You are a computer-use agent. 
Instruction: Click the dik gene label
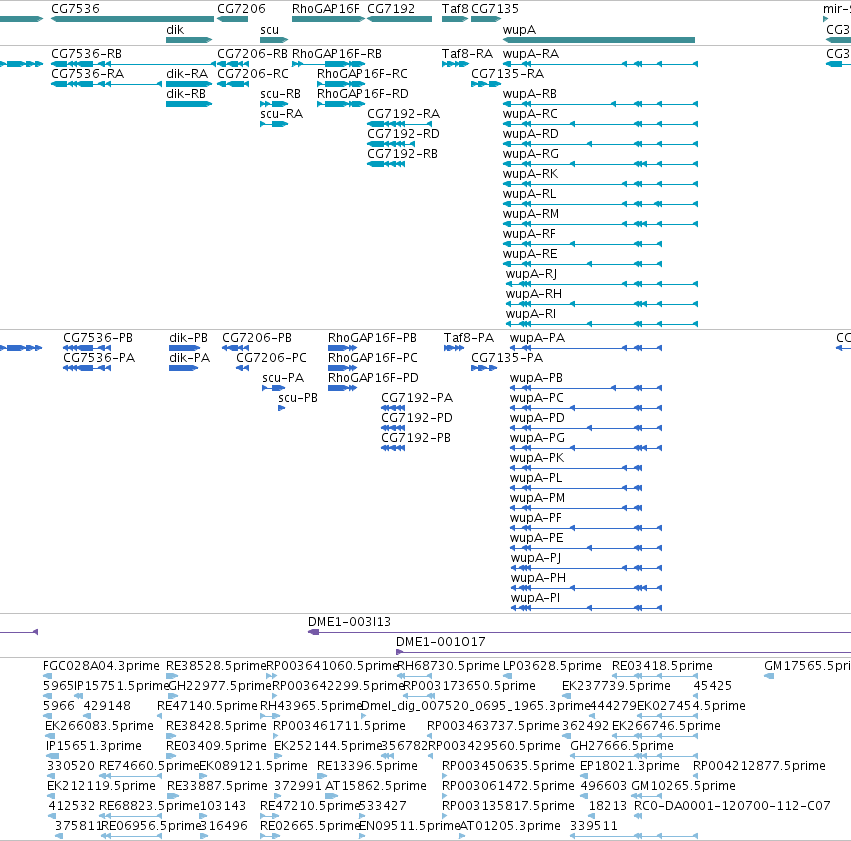175,30
